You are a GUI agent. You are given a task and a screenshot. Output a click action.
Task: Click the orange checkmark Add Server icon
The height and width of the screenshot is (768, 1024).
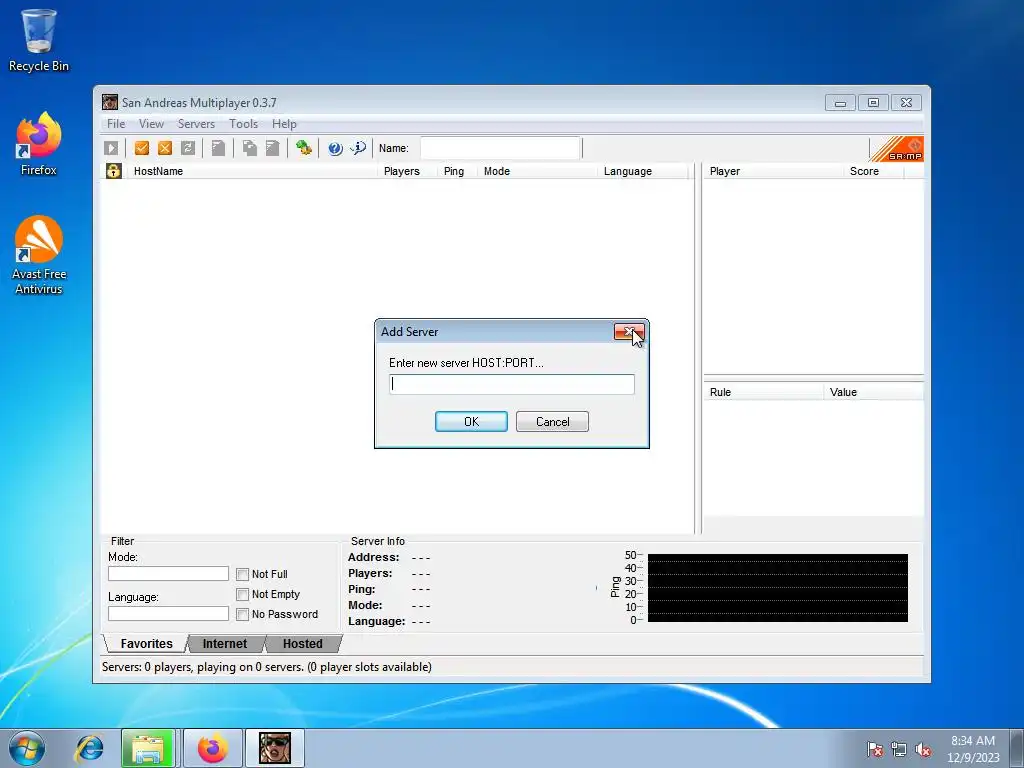142,148
